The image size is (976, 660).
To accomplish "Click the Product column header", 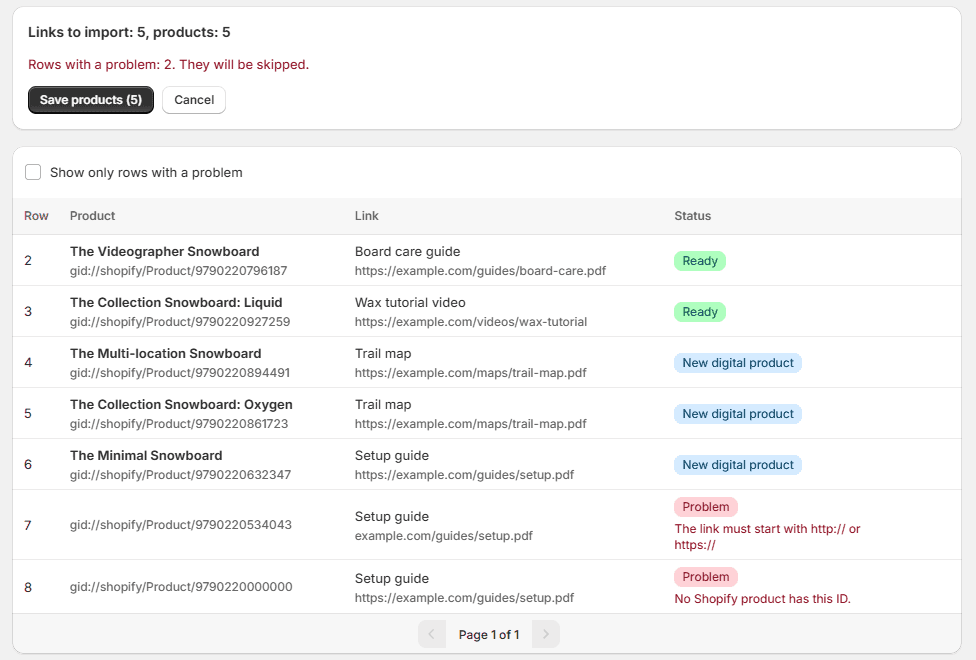I will pyautogui.click(x=92, y=216).
